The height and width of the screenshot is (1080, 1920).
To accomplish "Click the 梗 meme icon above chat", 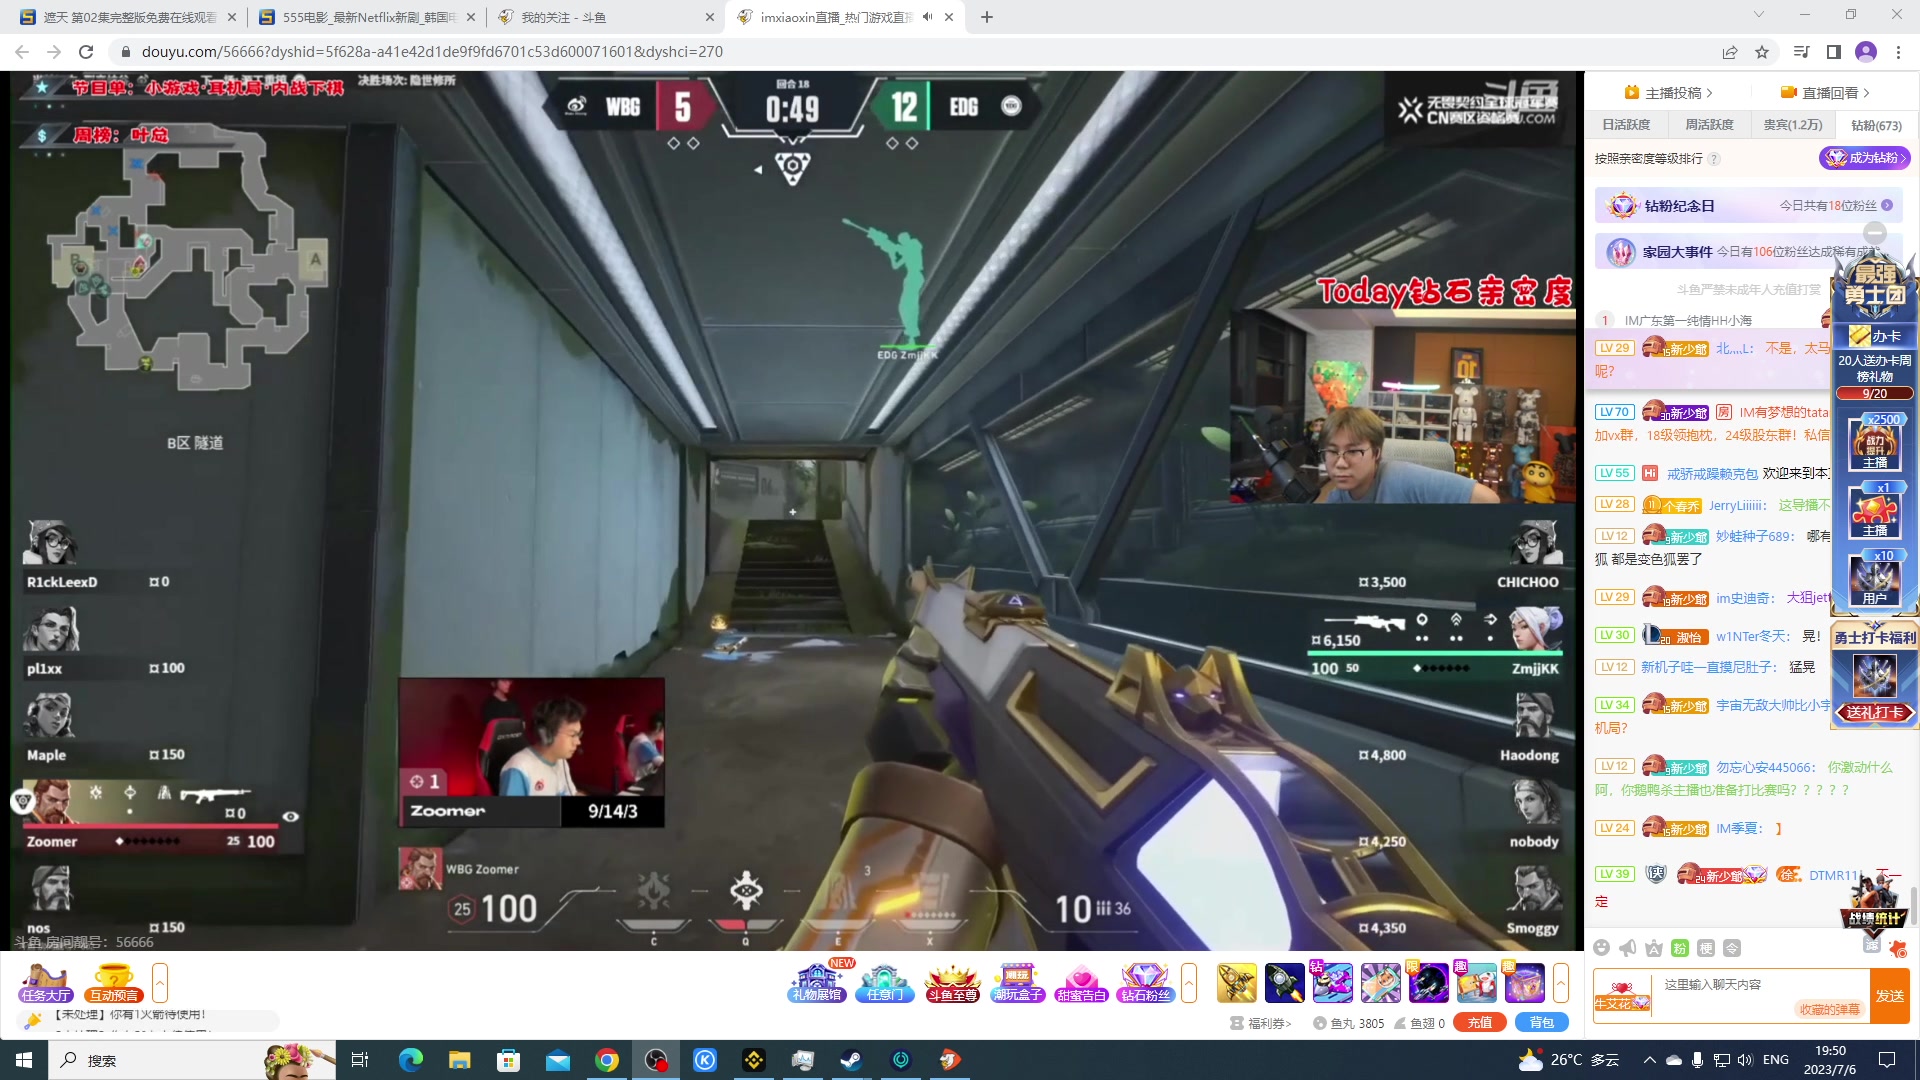I will (x=1706, y=948).
